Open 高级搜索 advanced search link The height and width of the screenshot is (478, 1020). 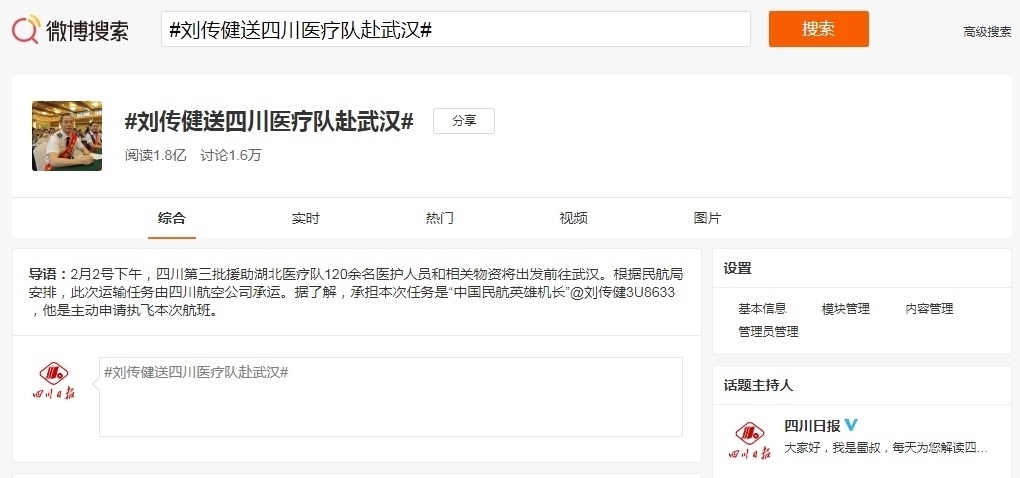point(986,32)
